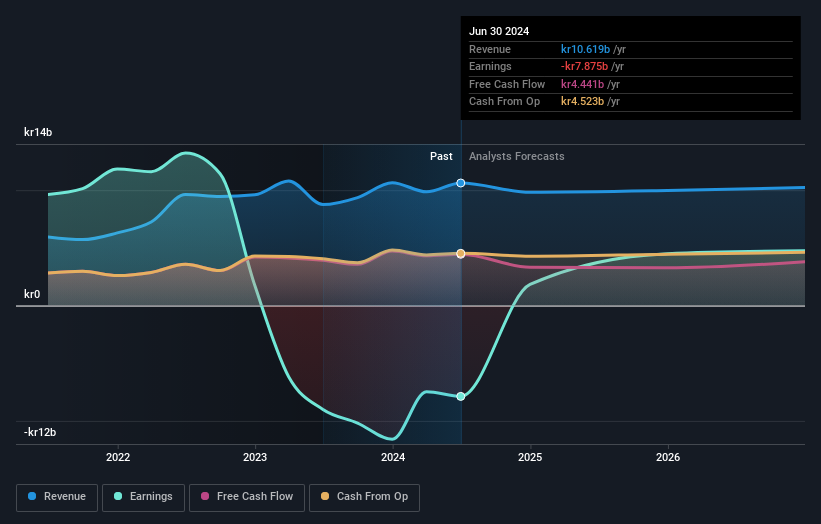Click the teal Earnings marker on the chart

pyautogui.click(x=461, y=396)
